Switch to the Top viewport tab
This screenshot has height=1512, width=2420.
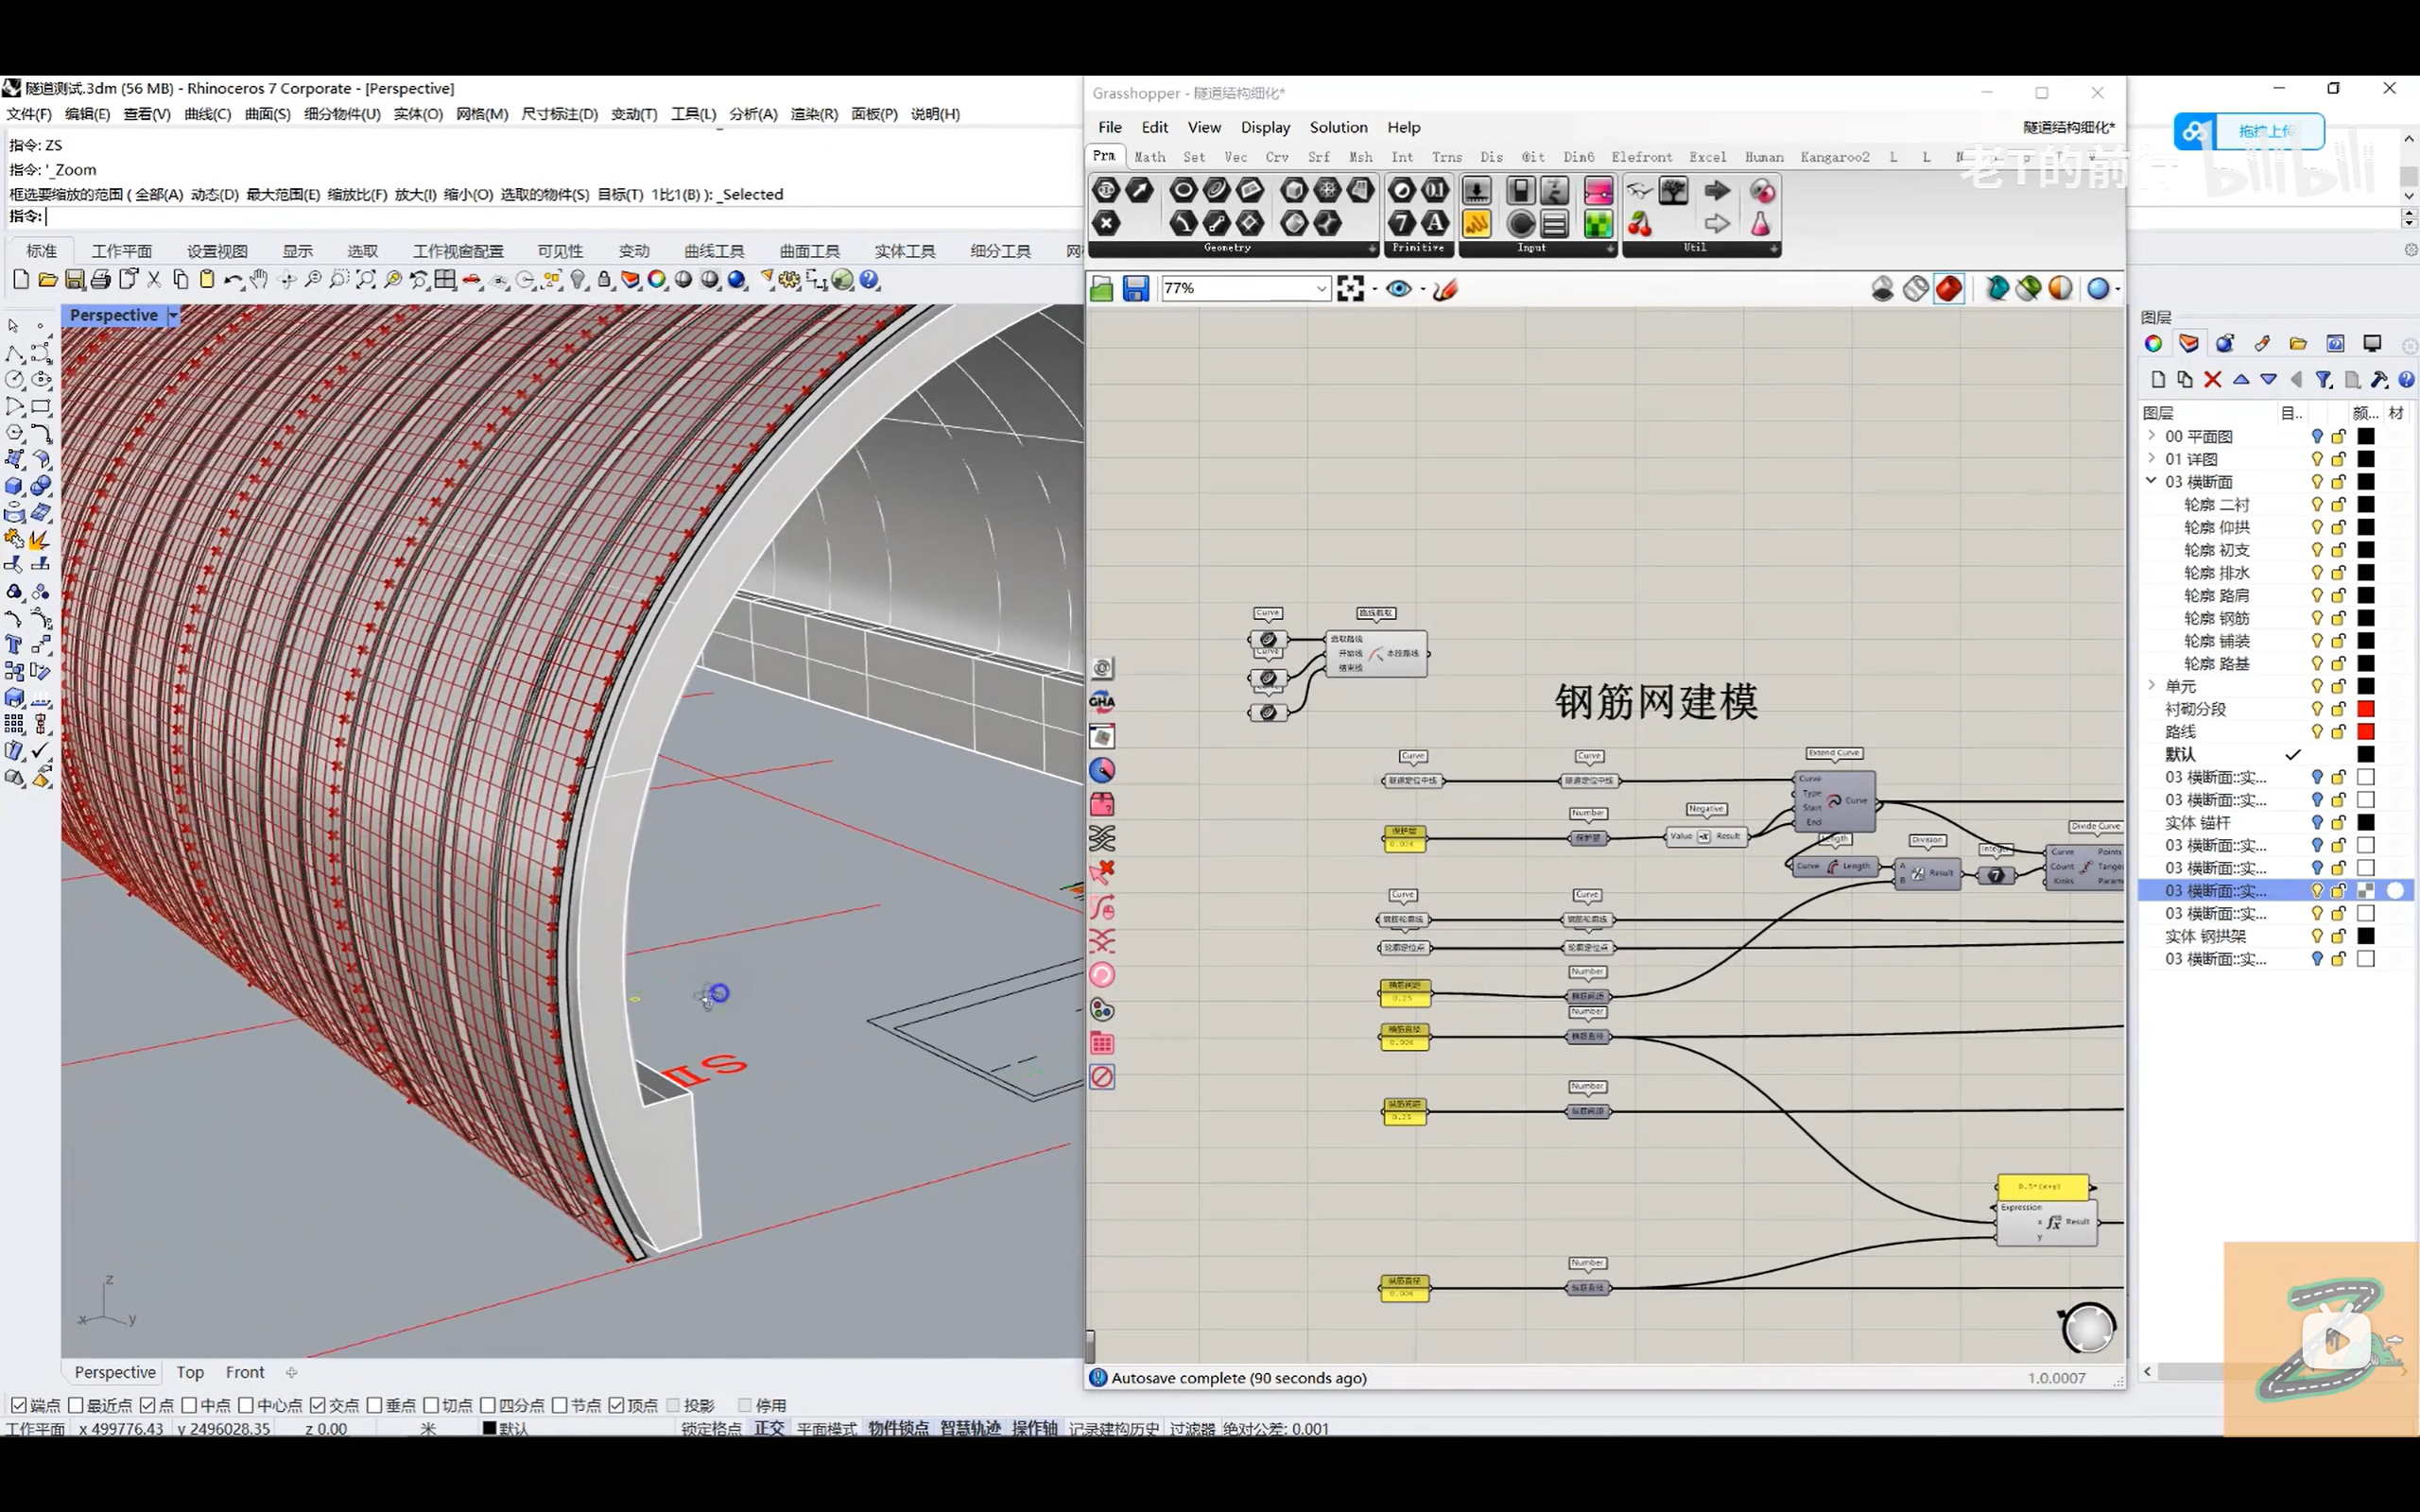(190, 1372)
